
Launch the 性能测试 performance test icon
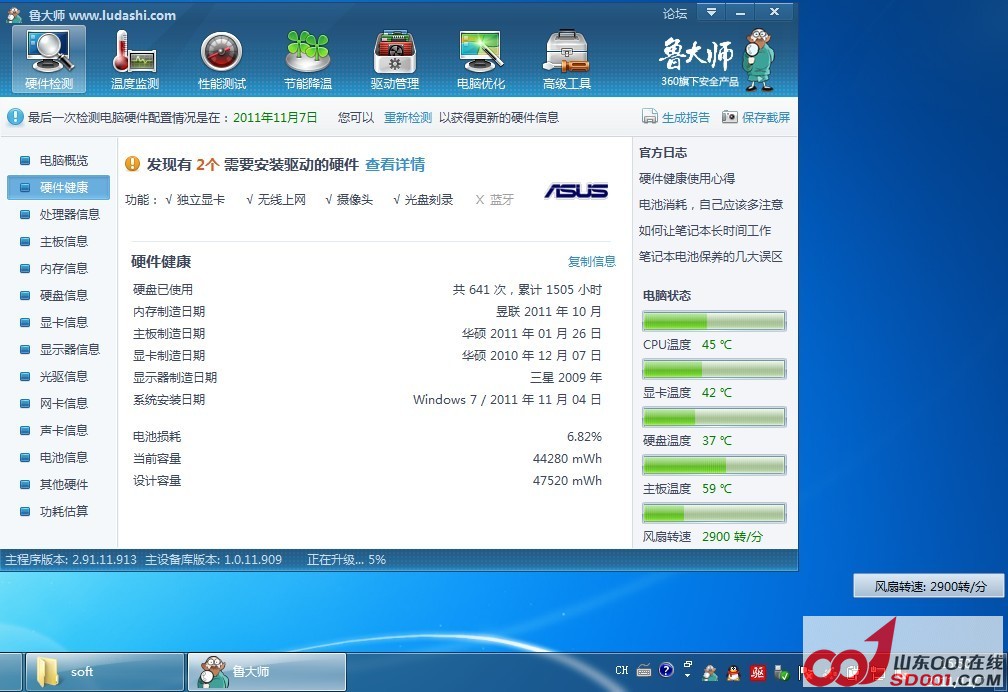point(221,50)
